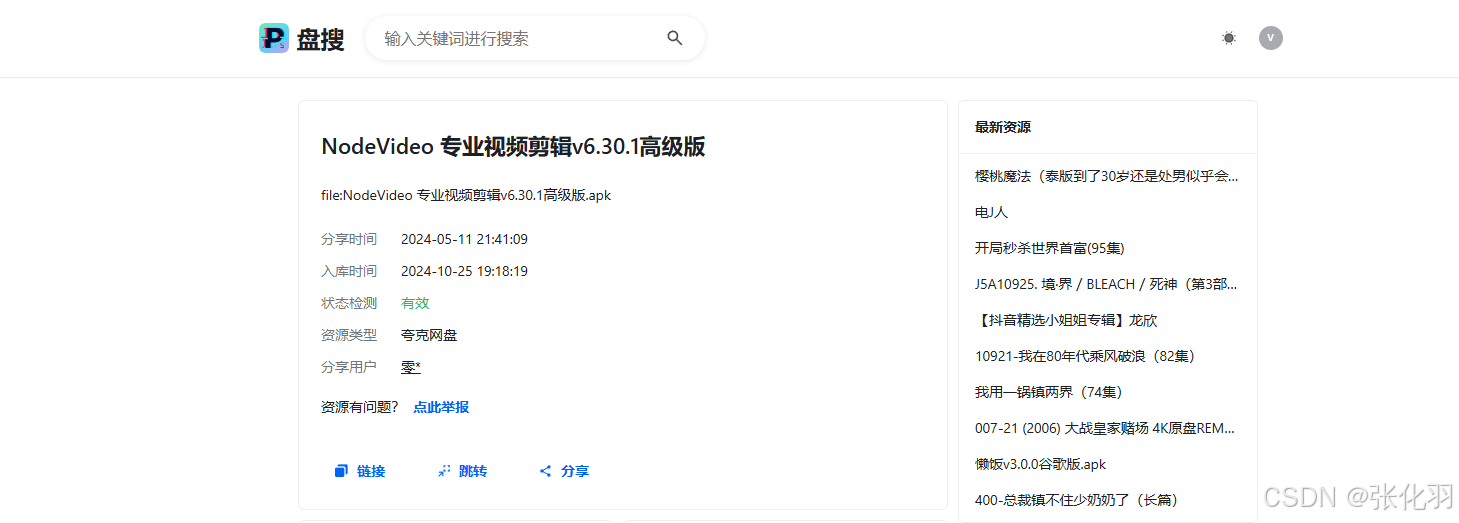The width and height of the screenshot is (1459, 523).
Task: Click the 点此举报 report link
Action: pyautogui.click(x=441, y=407)
